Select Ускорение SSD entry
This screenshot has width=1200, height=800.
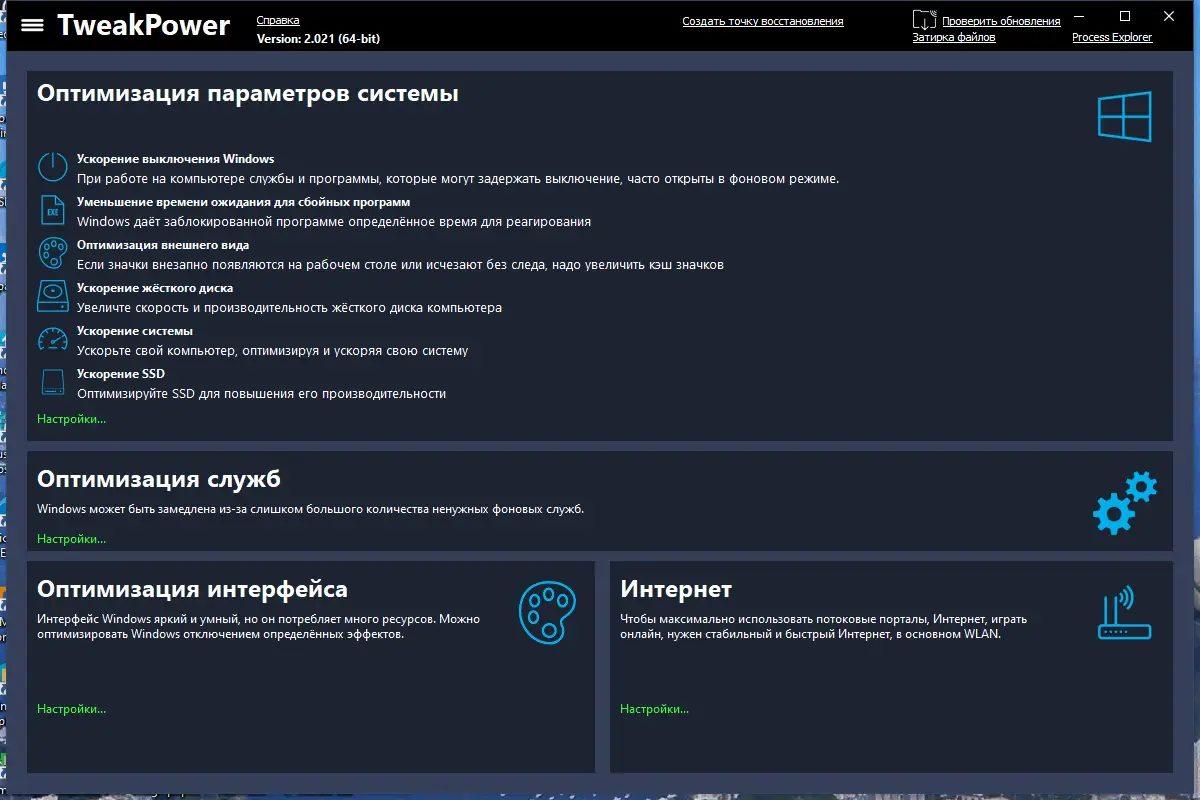pyautogui.click(x=121, y=374)
